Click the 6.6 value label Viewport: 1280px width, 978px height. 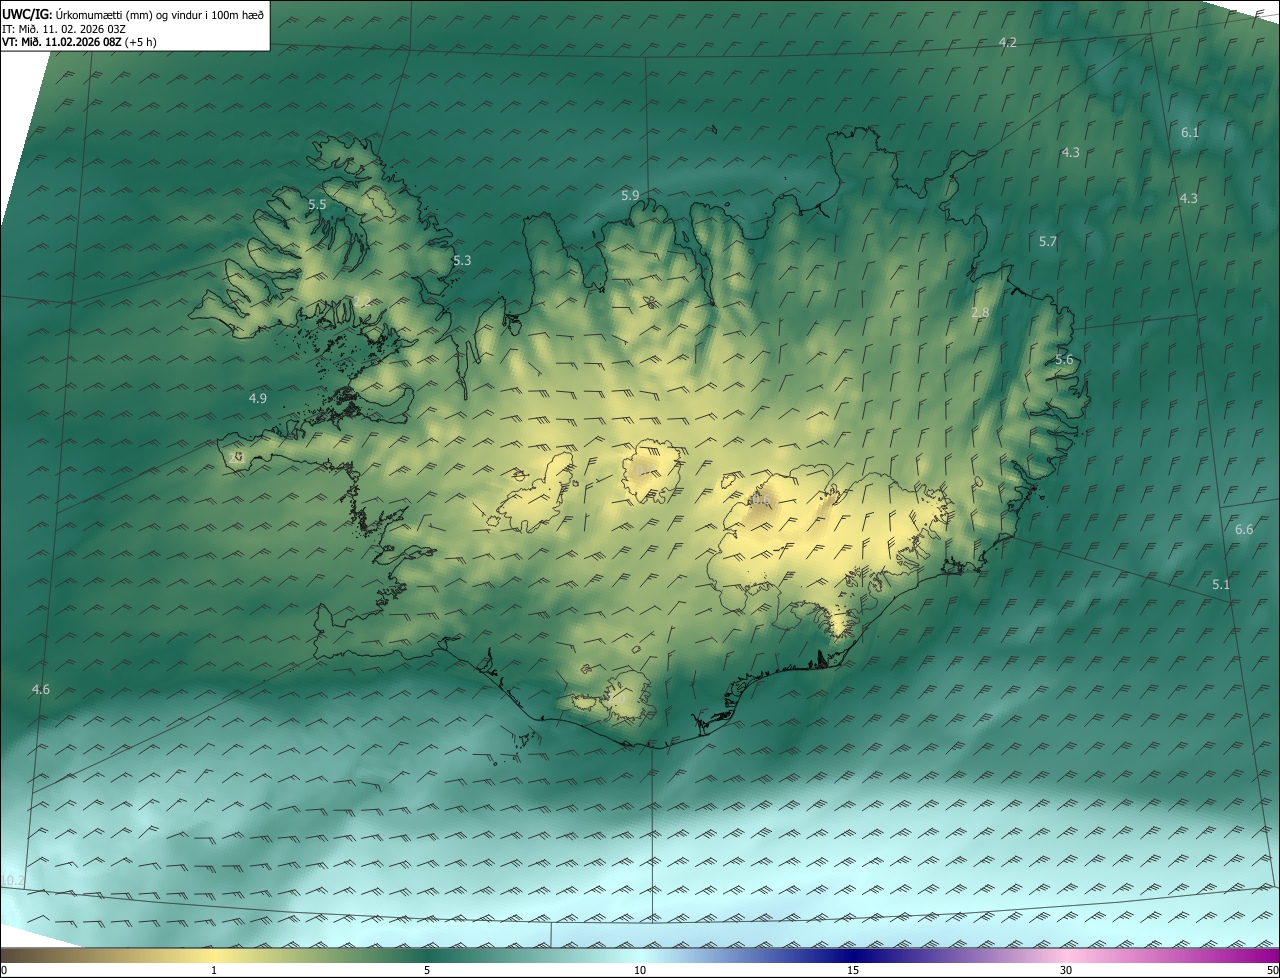click(1244, 529)
